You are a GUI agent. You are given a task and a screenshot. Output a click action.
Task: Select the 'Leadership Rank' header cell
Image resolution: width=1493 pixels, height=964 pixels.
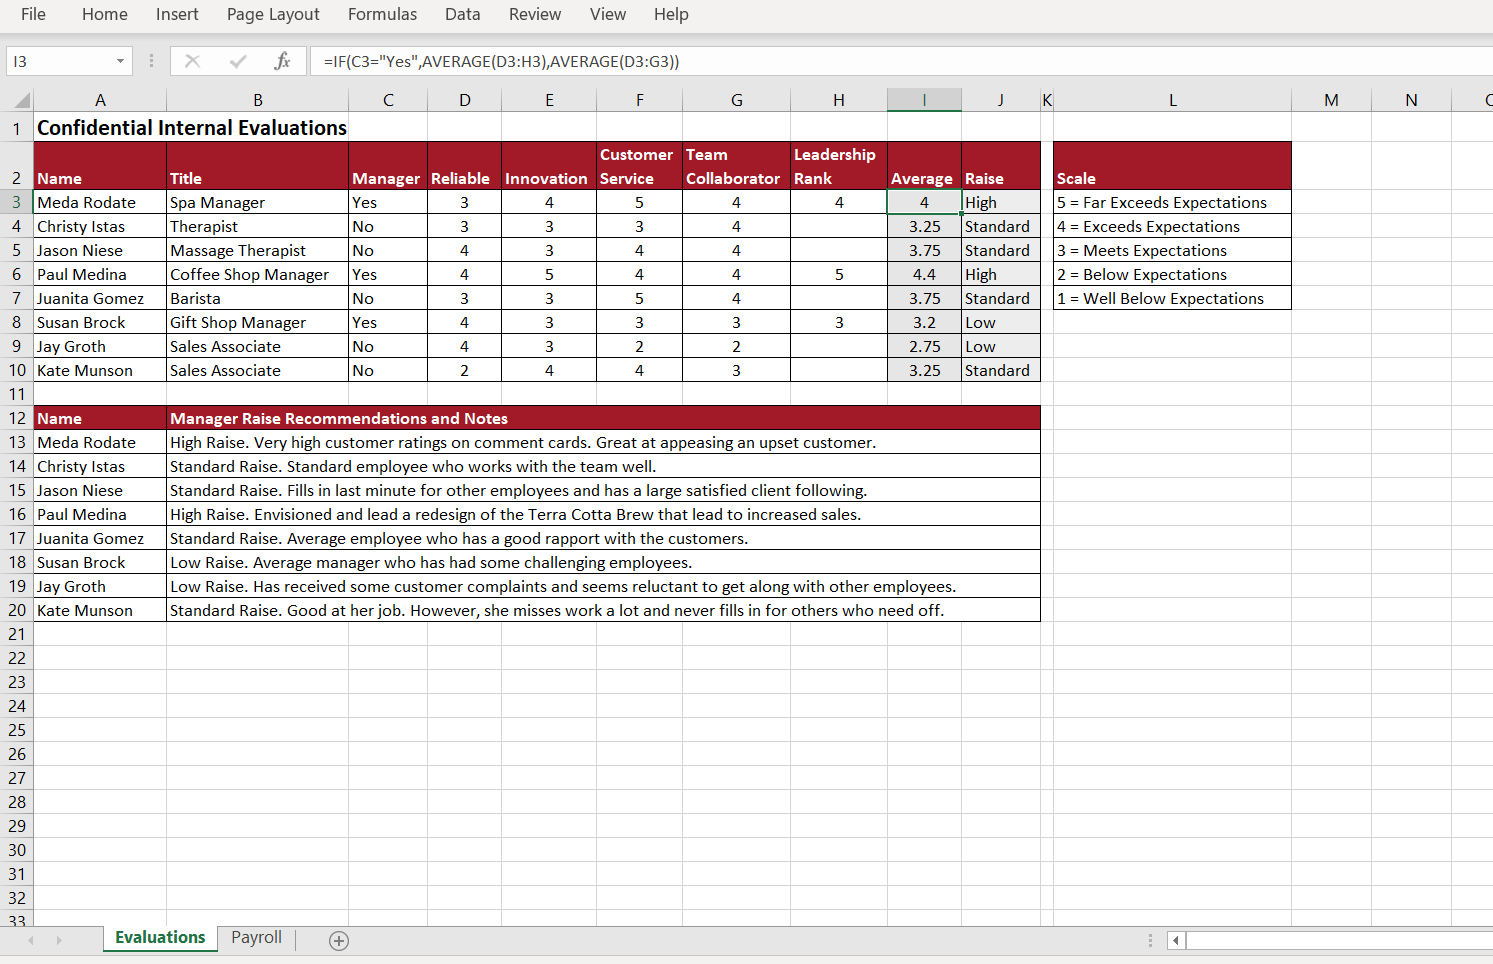coord(838,166)
